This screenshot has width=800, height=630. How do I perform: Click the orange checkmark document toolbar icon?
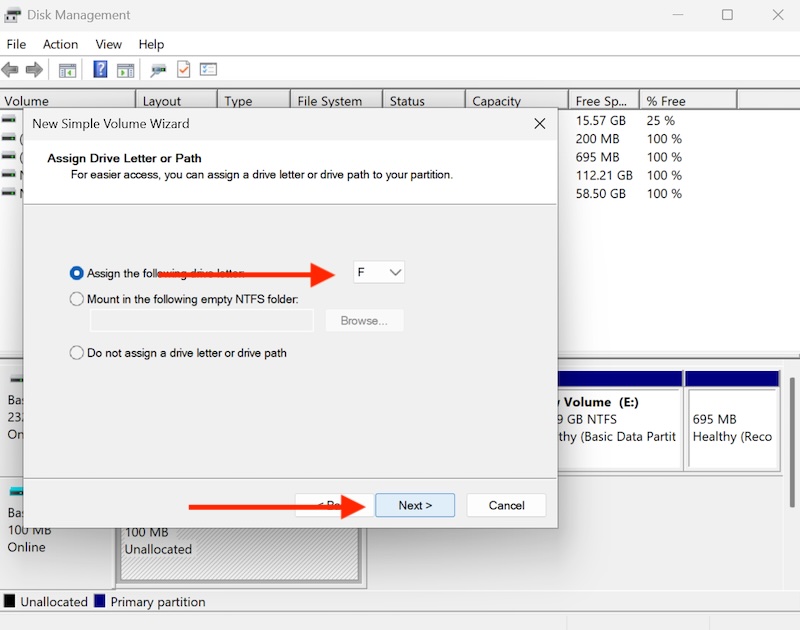point(183,70)
